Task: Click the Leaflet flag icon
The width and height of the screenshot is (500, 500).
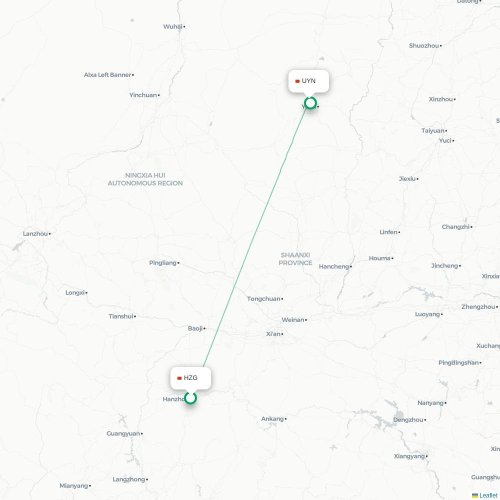Action: [x=475, y=496]
